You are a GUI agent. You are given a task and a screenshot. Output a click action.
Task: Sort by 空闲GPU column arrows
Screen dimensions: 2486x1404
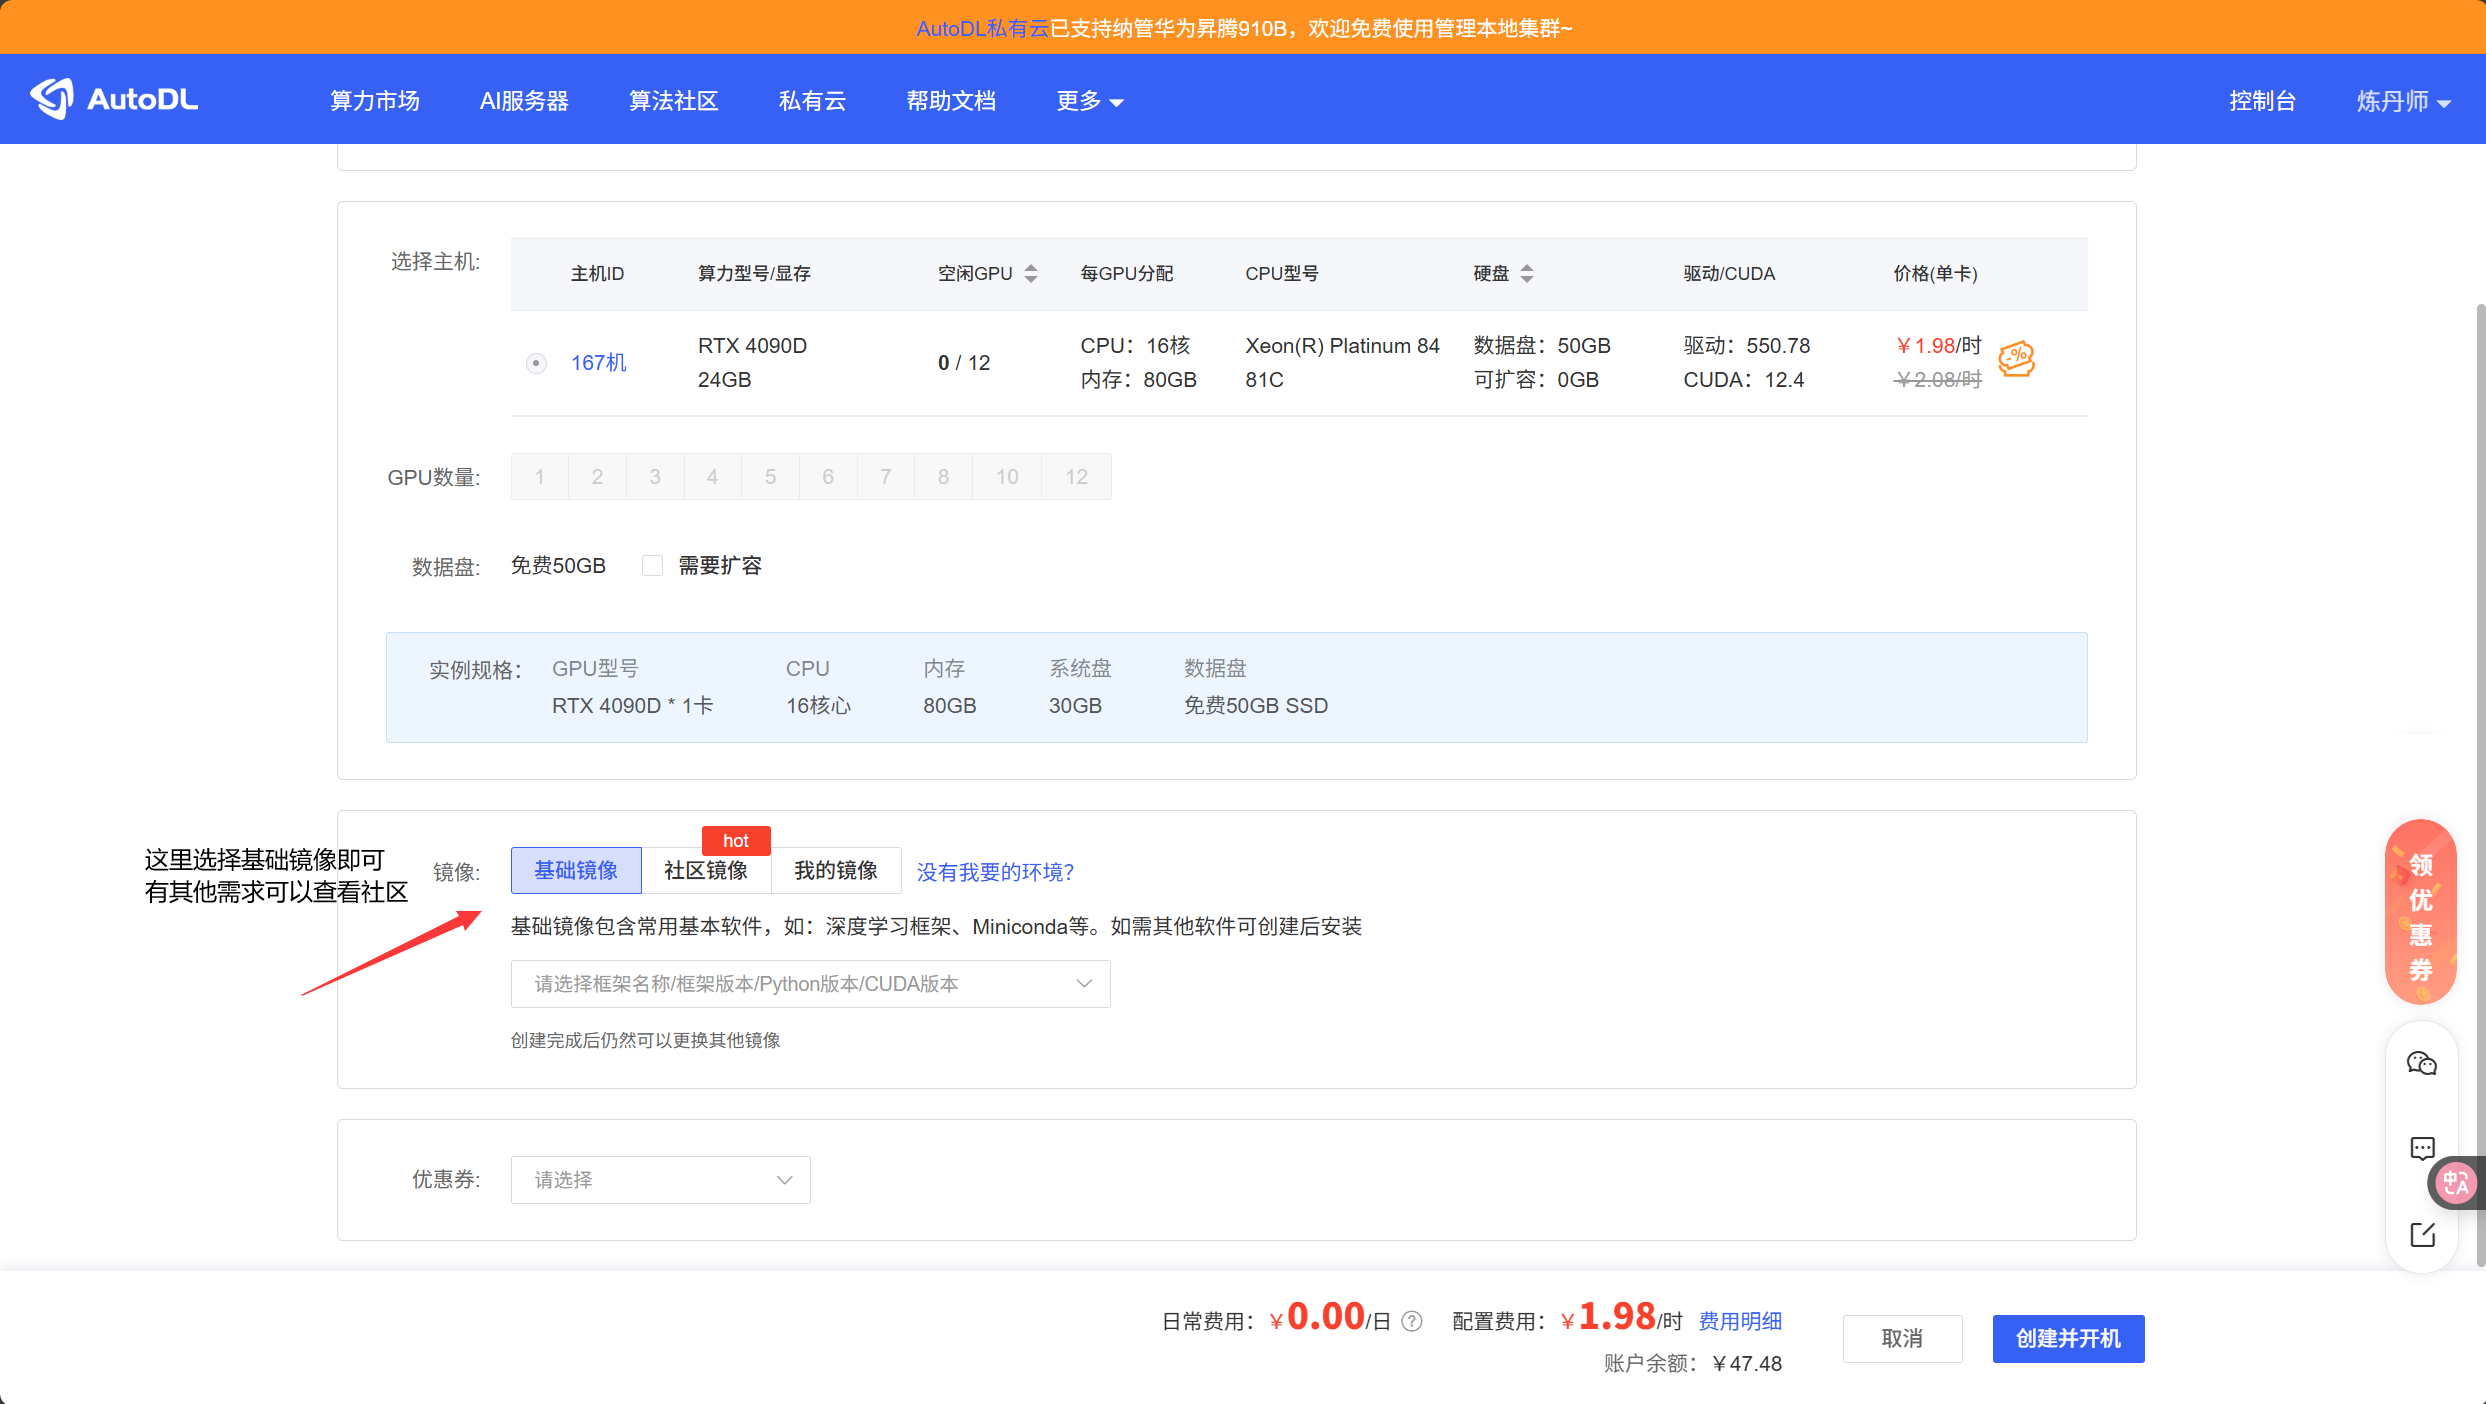coord(1031,273)
